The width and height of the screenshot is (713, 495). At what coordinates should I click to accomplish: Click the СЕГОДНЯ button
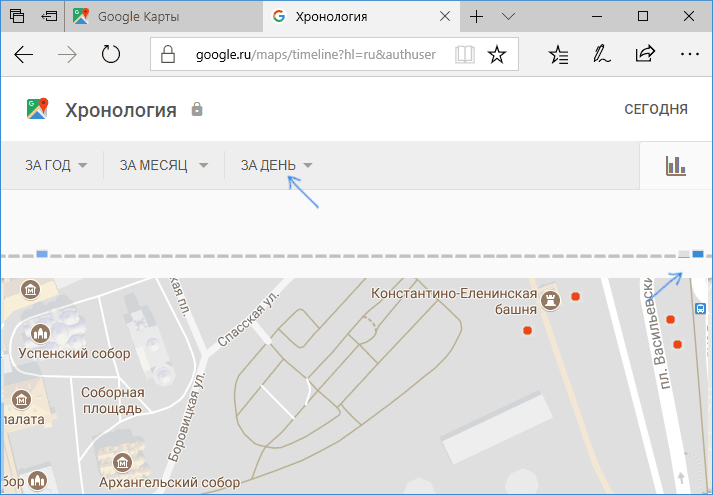pos(655,110)
